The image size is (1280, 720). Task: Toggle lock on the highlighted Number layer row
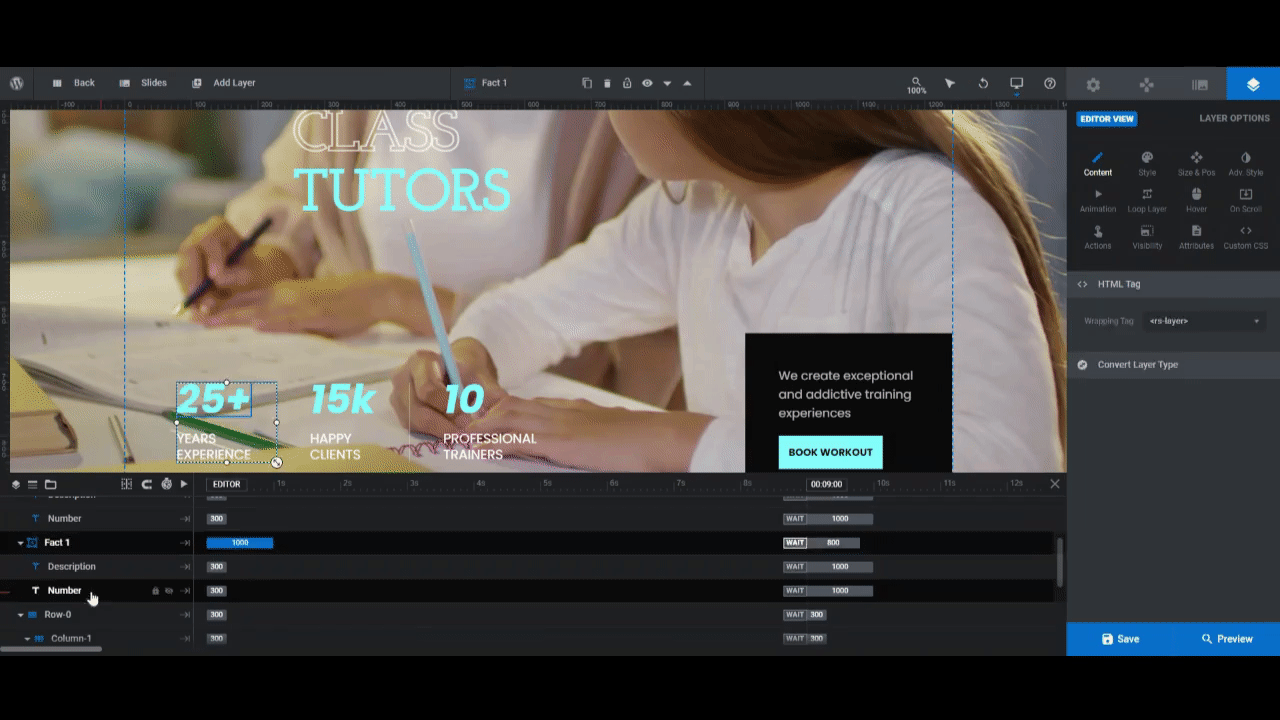[x=155, y=591]
